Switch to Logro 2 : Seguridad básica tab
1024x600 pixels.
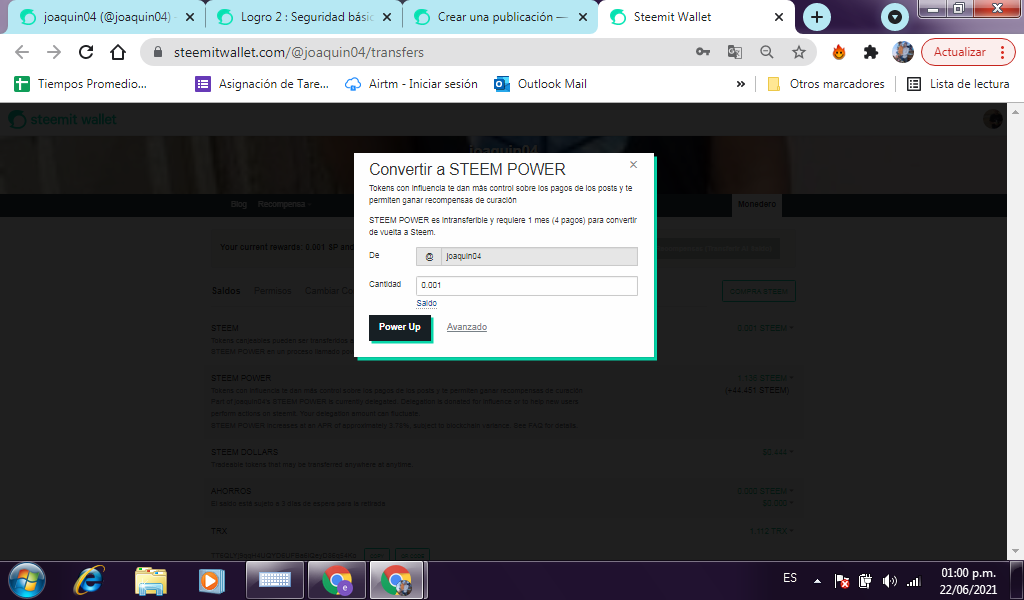(306, 17)
